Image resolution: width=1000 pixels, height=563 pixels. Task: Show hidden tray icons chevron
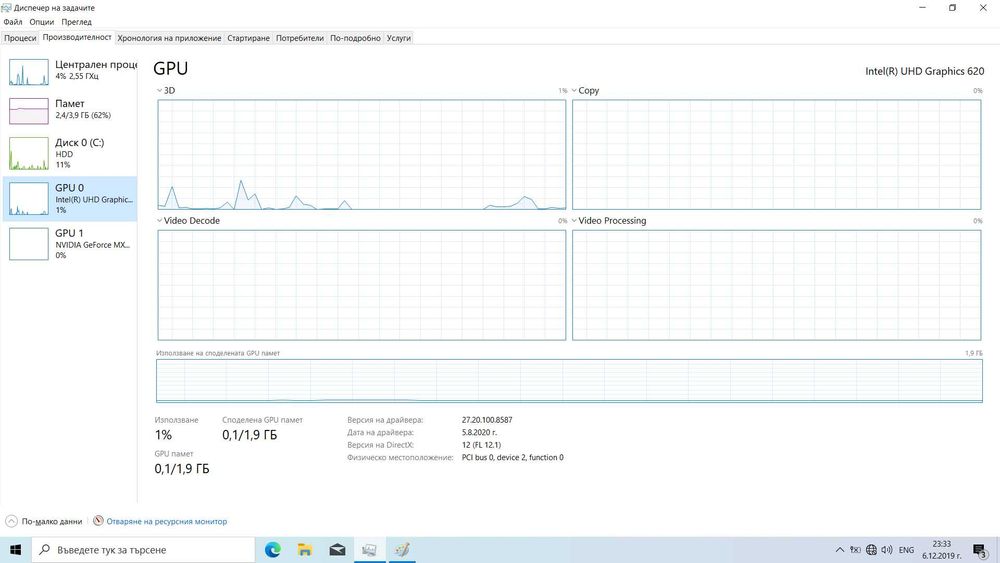(840, 550)
